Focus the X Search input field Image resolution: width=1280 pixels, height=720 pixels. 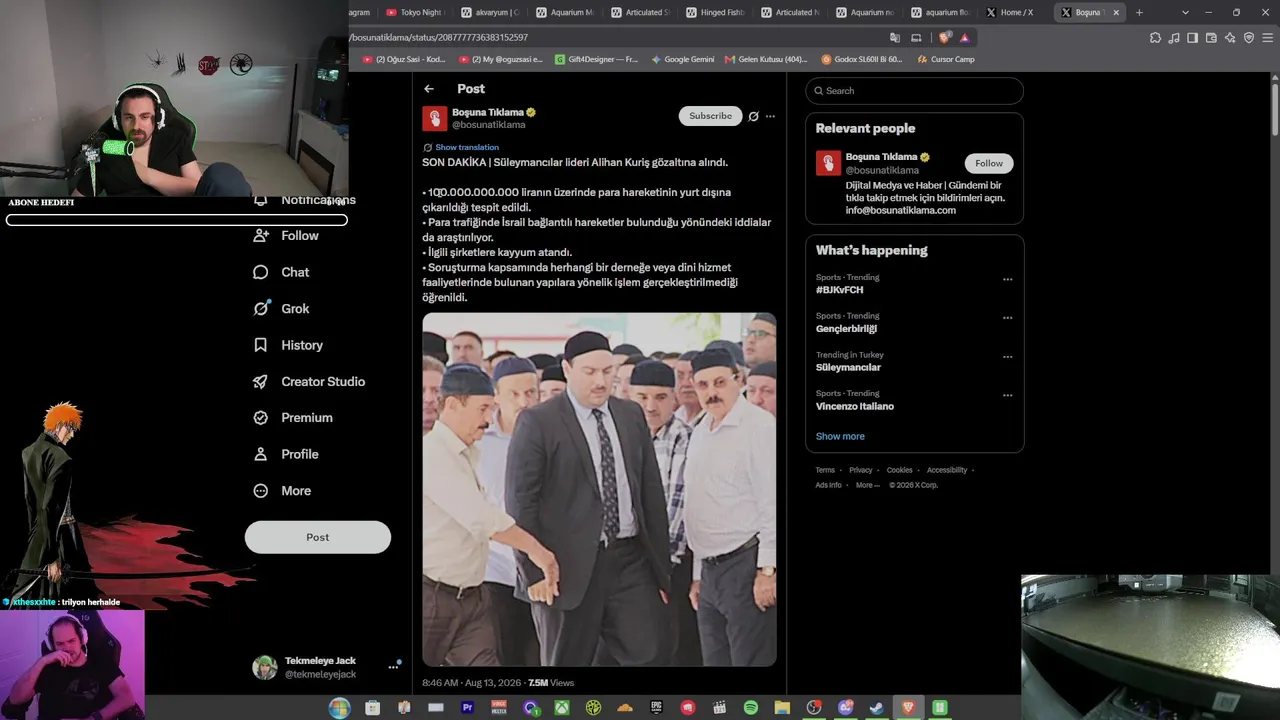tap(914, 91)
